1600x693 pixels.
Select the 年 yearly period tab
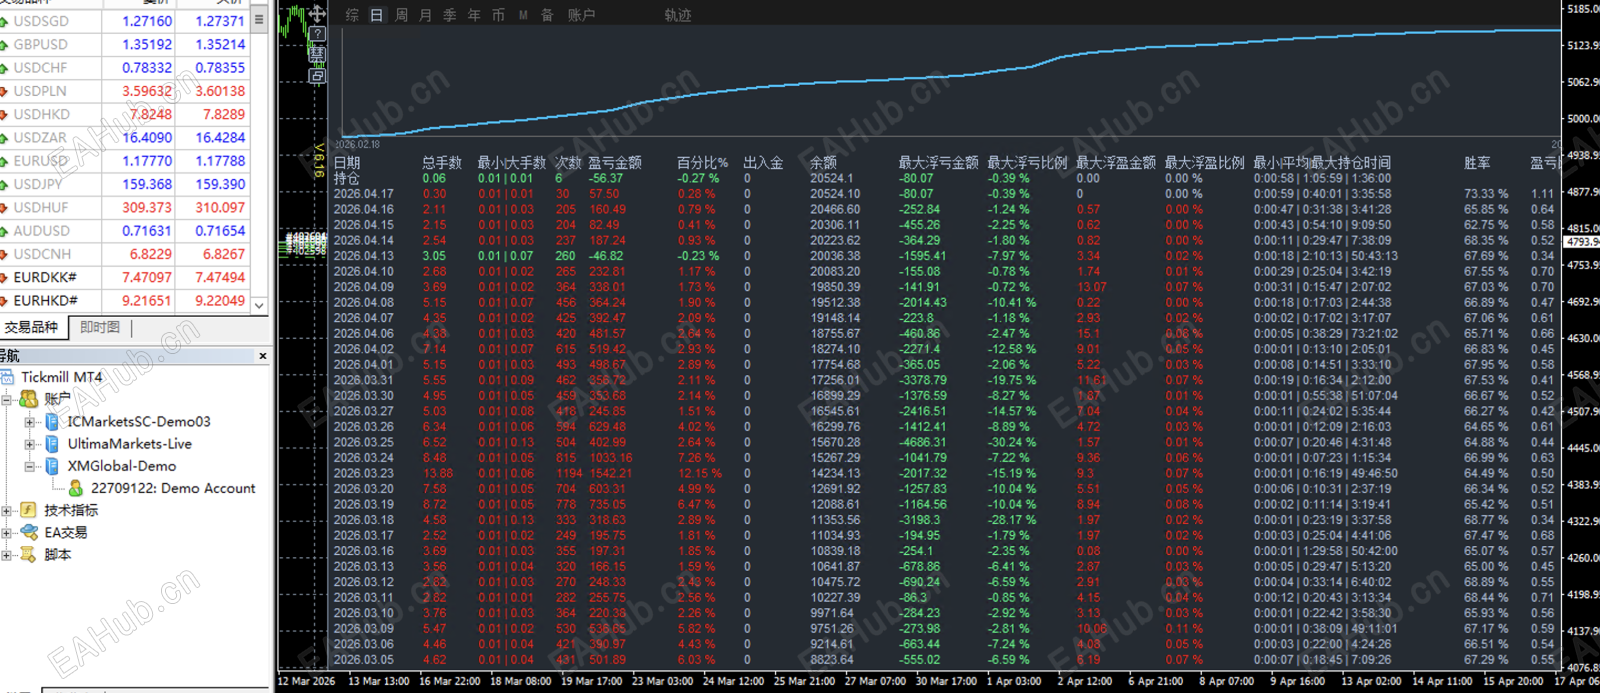click(x=474, y=15)
